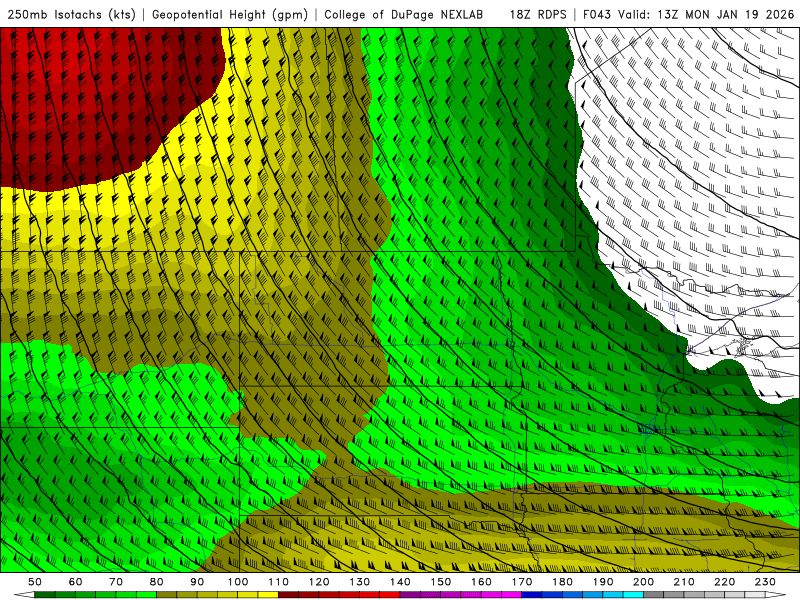800x600 pixels.
Task: Click the '18Z RDPS' model run label
Action: tap(538, 15)
